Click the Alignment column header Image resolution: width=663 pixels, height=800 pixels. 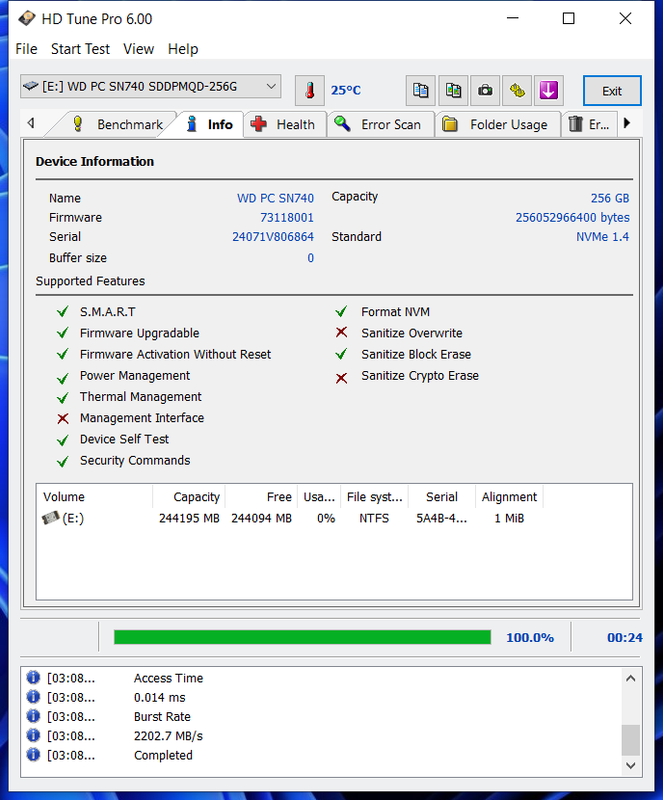pos(509,496)
